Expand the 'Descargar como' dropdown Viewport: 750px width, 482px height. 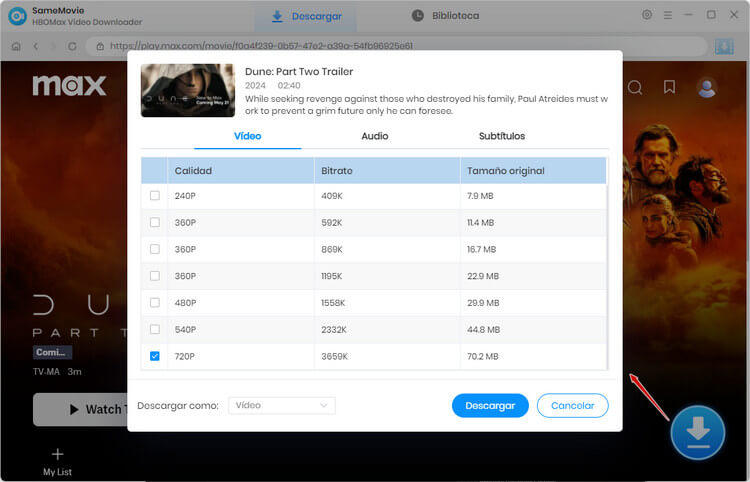pyautogui.click(x=281, y=405)
